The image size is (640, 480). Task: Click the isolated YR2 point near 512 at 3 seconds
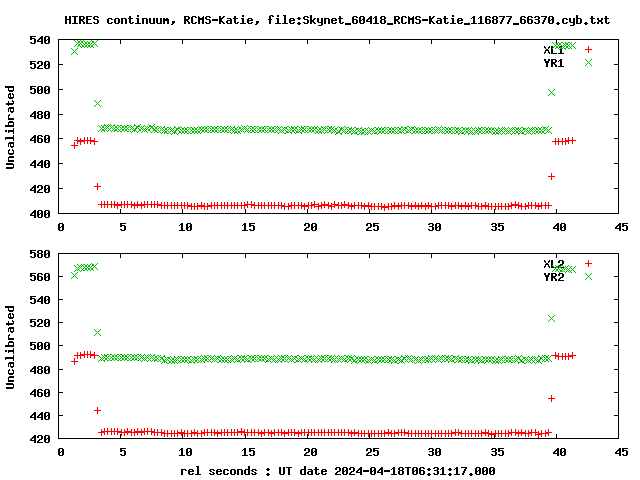97,333
